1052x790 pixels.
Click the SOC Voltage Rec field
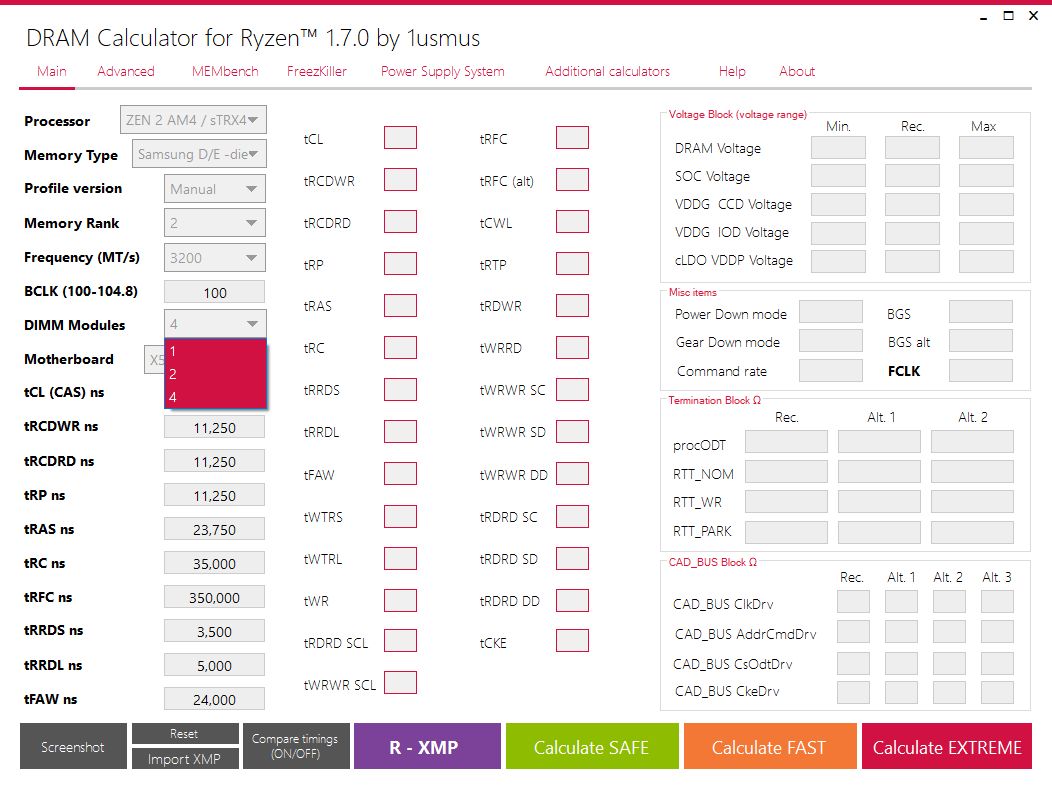coord(912,176)
